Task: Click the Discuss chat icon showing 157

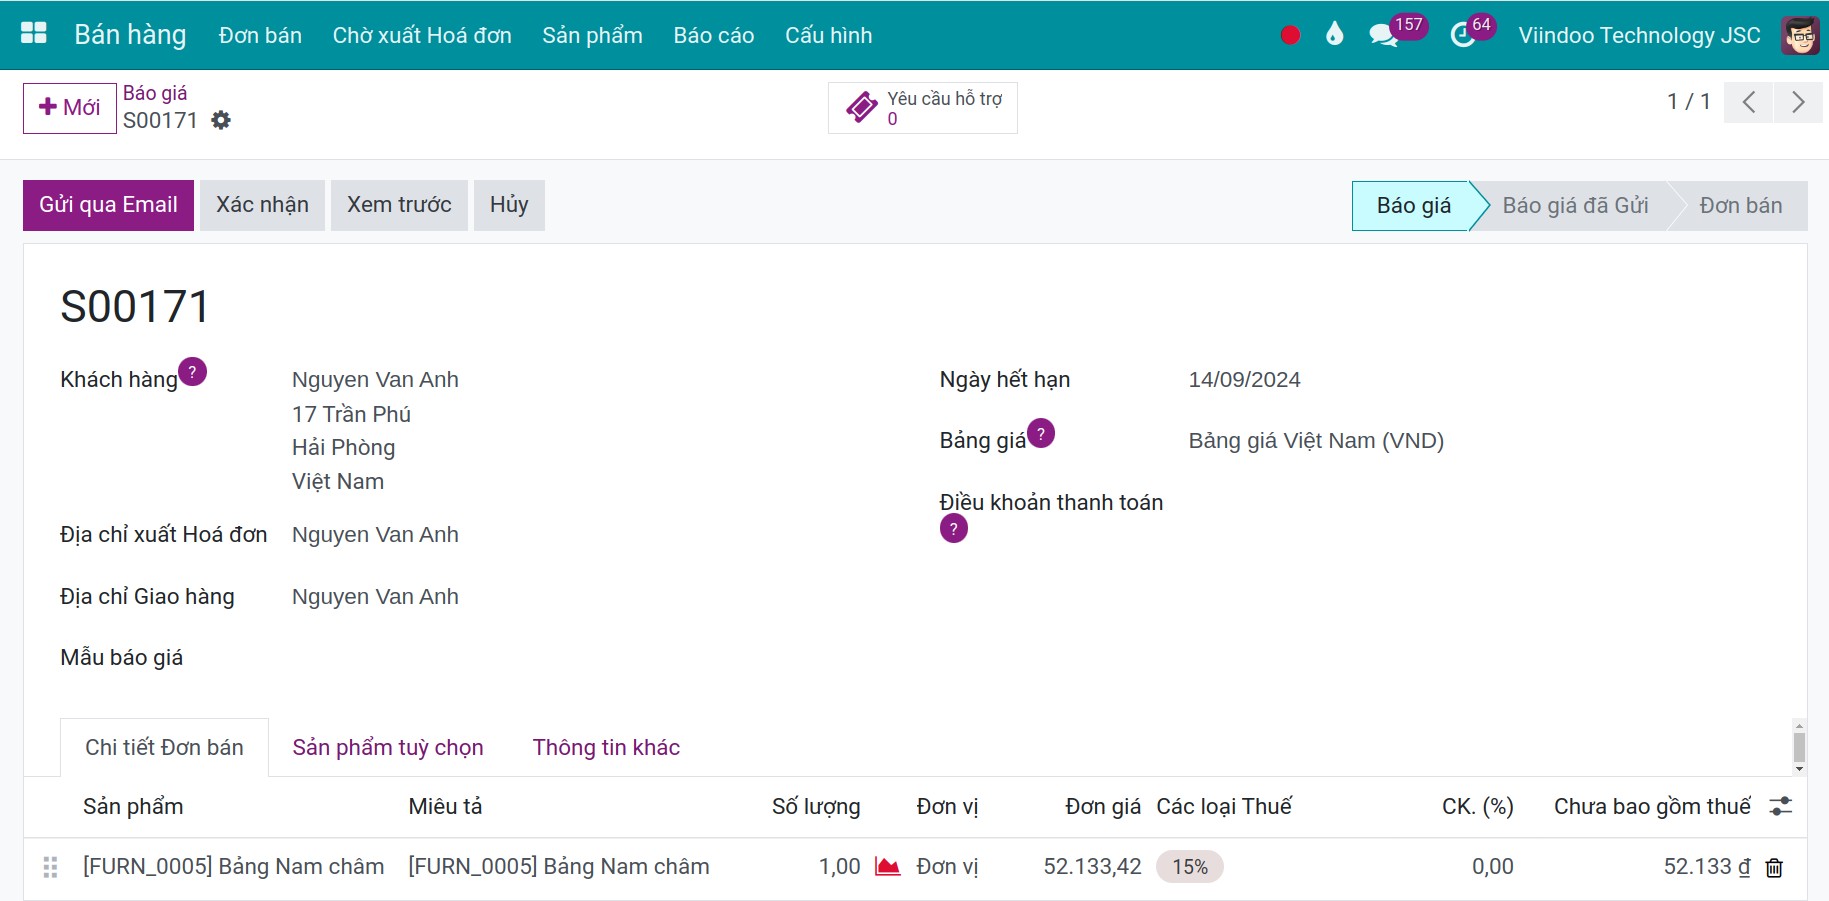Action: click(1385, 33)
